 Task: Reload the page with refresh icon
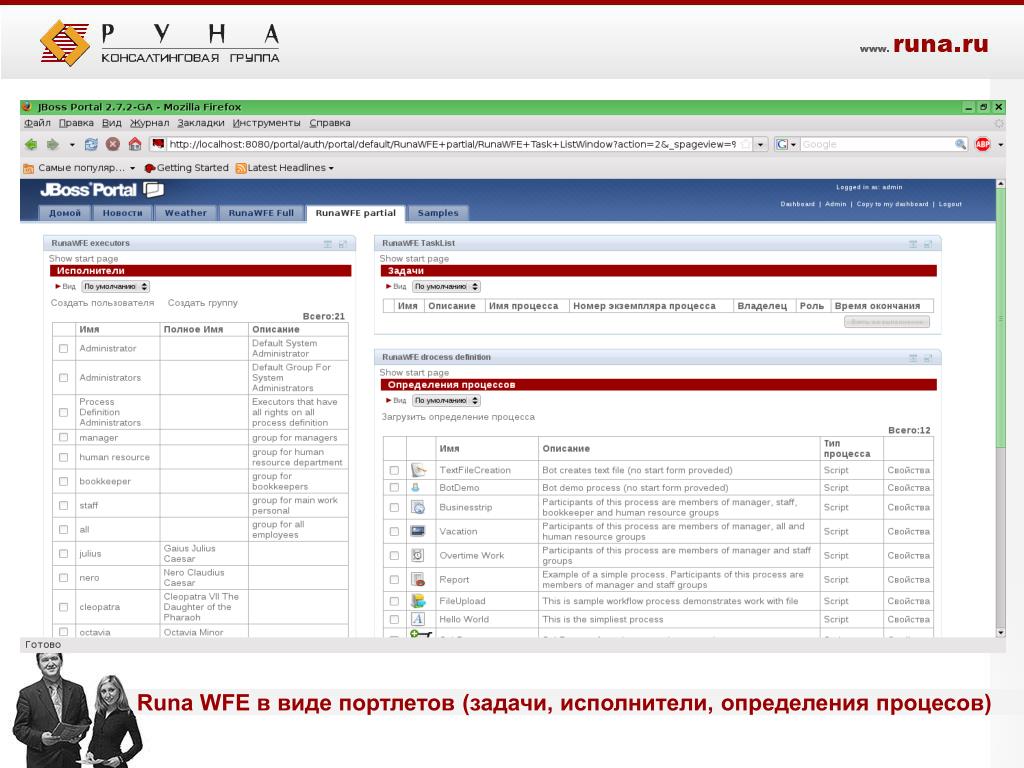91,144
